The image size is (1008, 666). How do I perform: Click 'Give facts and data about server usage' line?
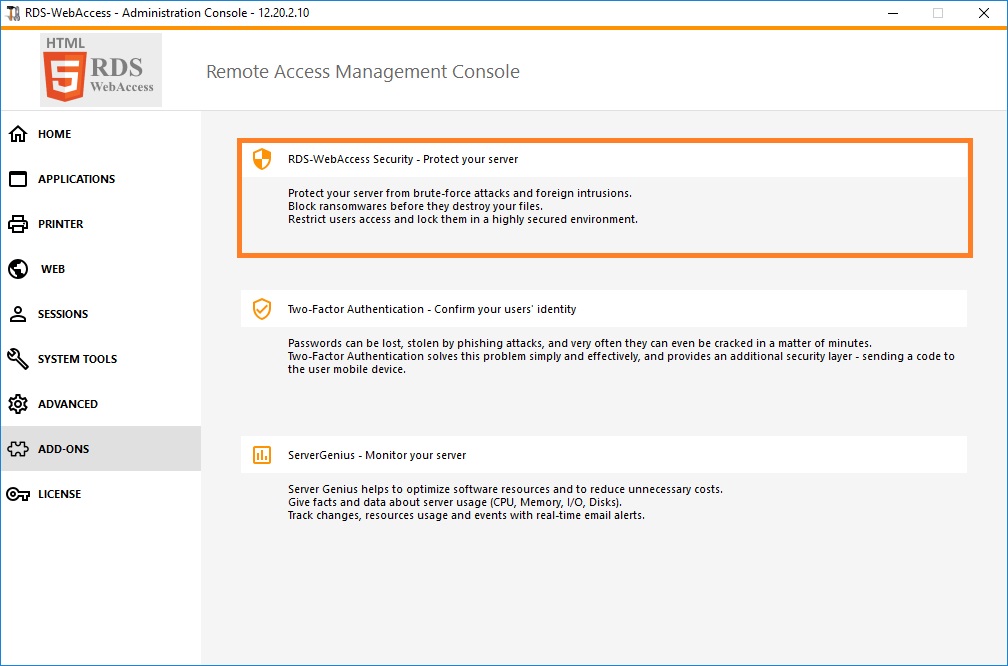tap(454, 502)
